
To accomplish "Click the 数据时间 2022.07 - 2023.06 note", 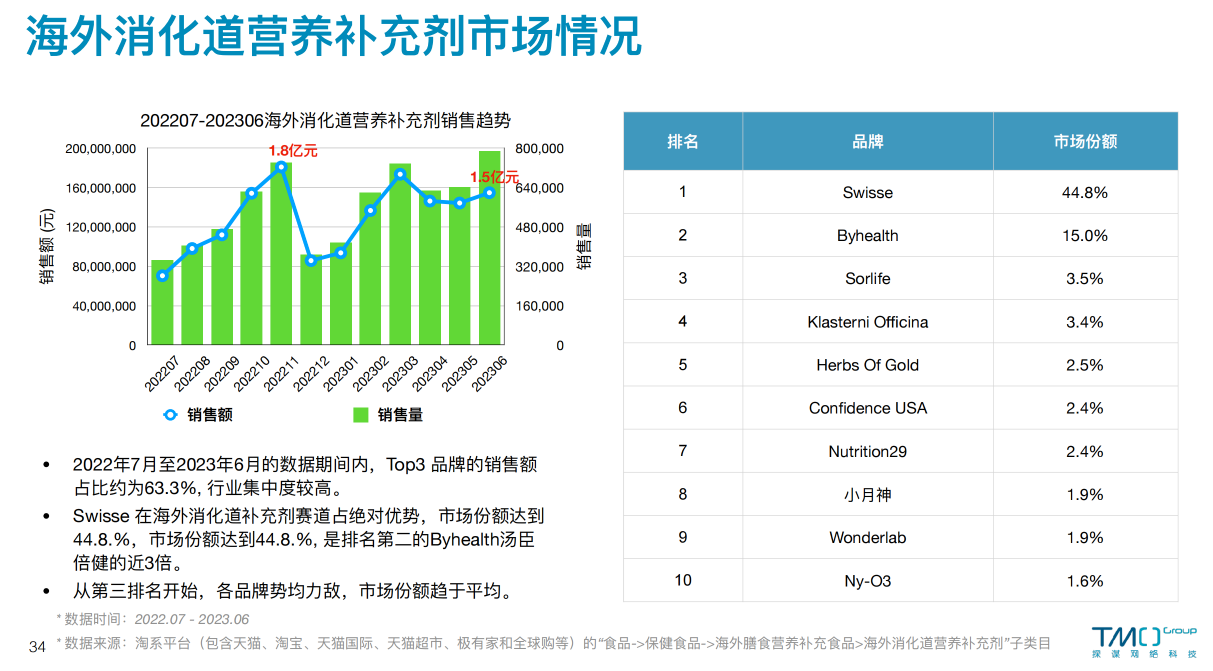I will pos(153,619).
